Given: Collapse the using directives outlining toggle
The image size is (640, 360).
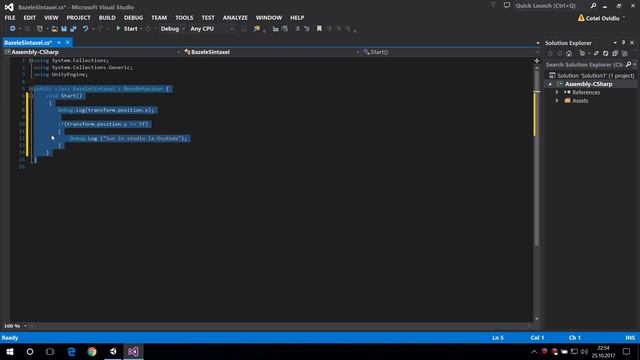Looking at the screenshot, I should click(31, 60).
